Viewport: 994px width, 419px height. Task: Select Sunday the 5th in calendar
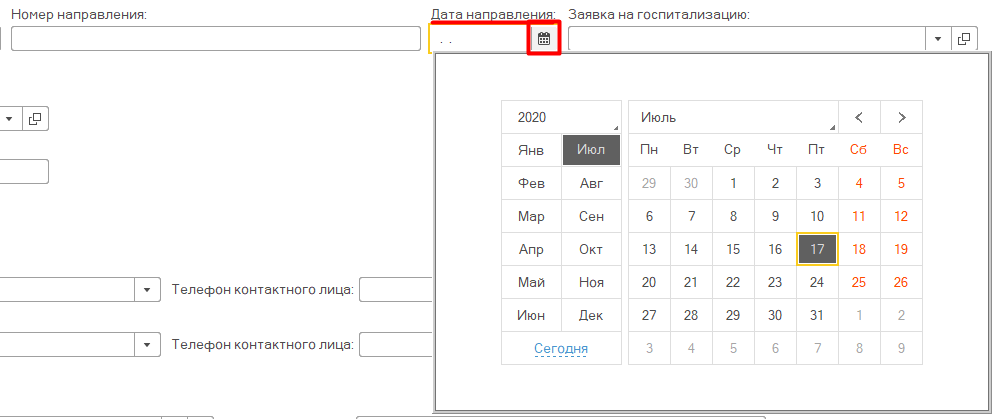(x=901, y=183)
